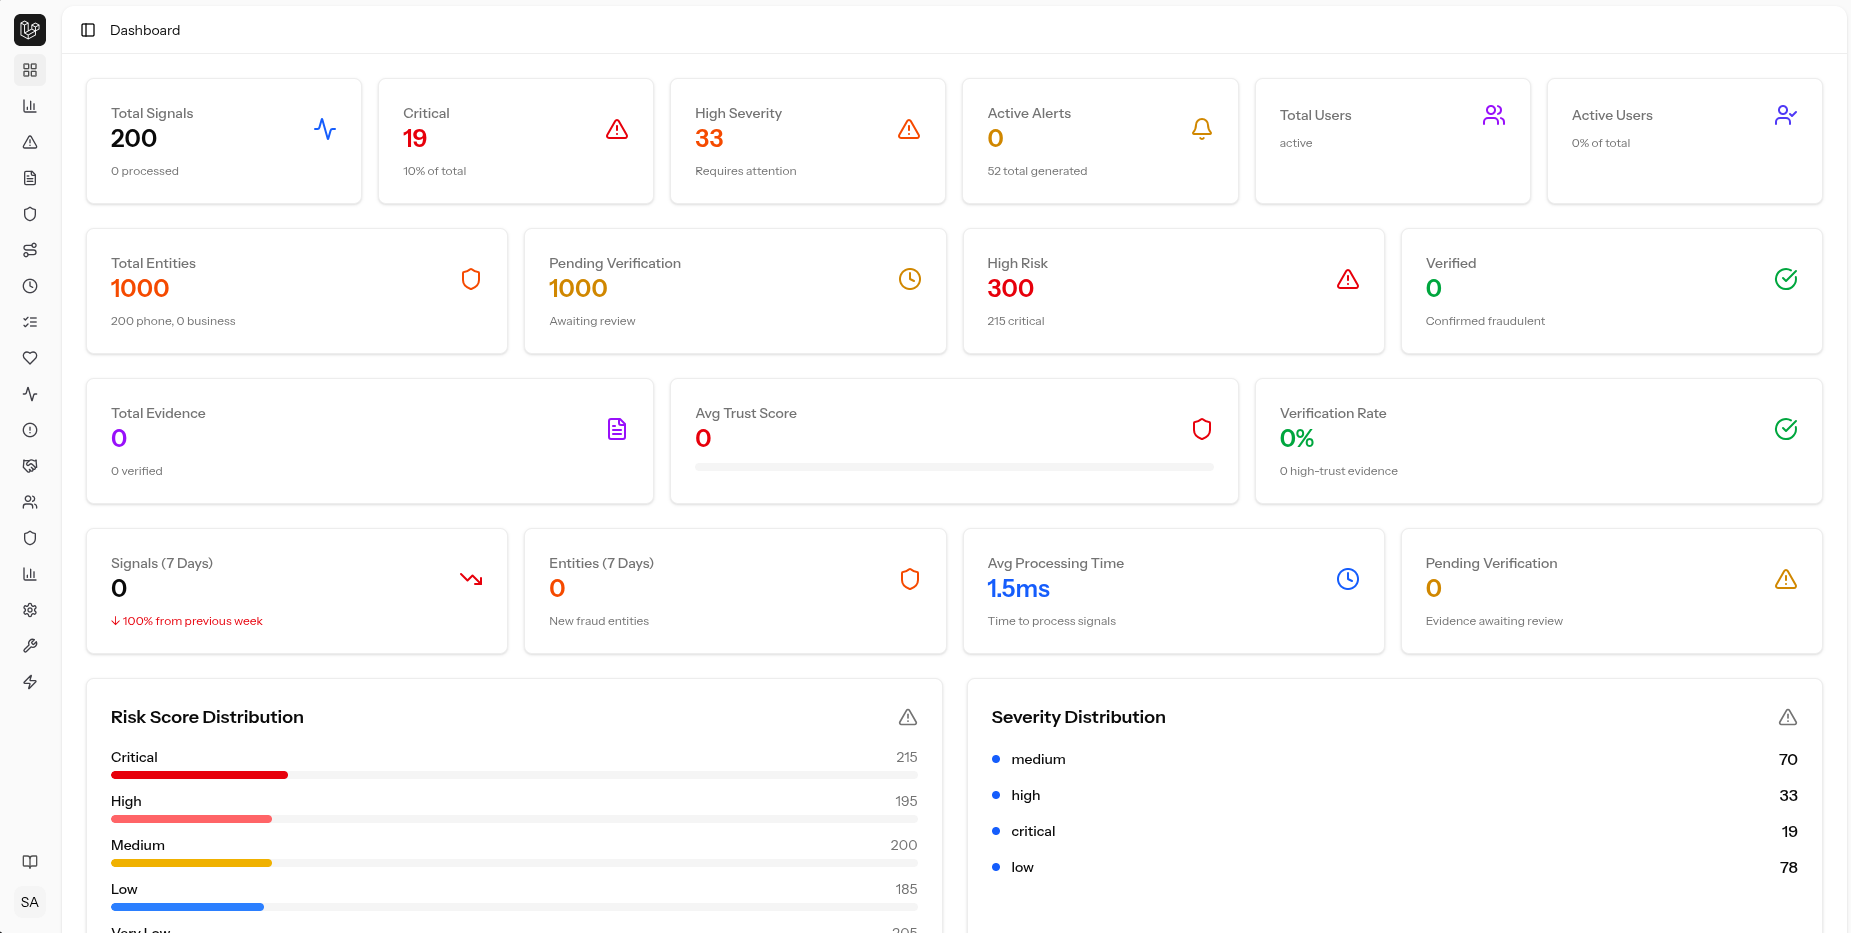Open the documentation book icon near bottom sidebar
The width and height of the screenshot is (1851, 933).
click(x=30, y=861)
